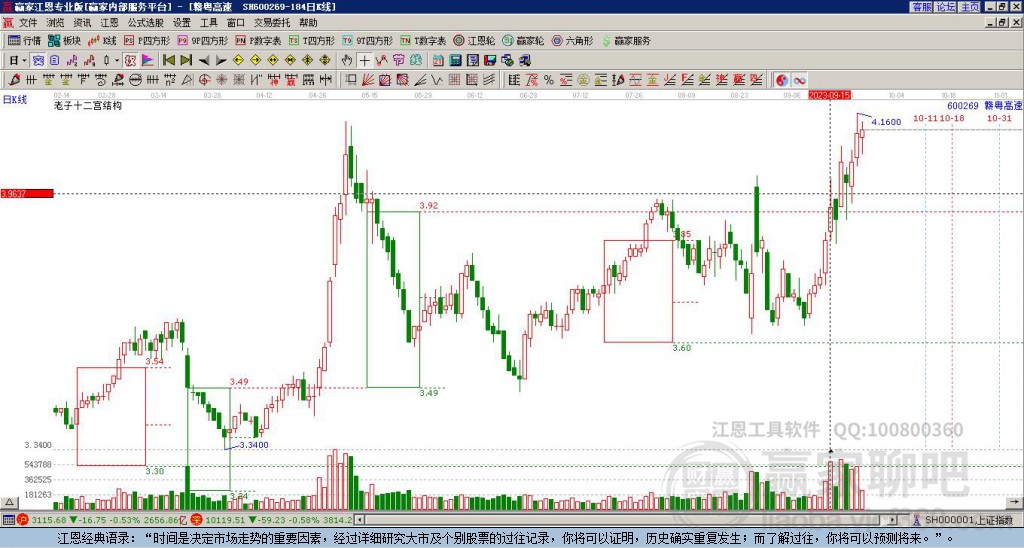
Task: Click the K线 toolbar button
Action: click(x=102, y=40)
